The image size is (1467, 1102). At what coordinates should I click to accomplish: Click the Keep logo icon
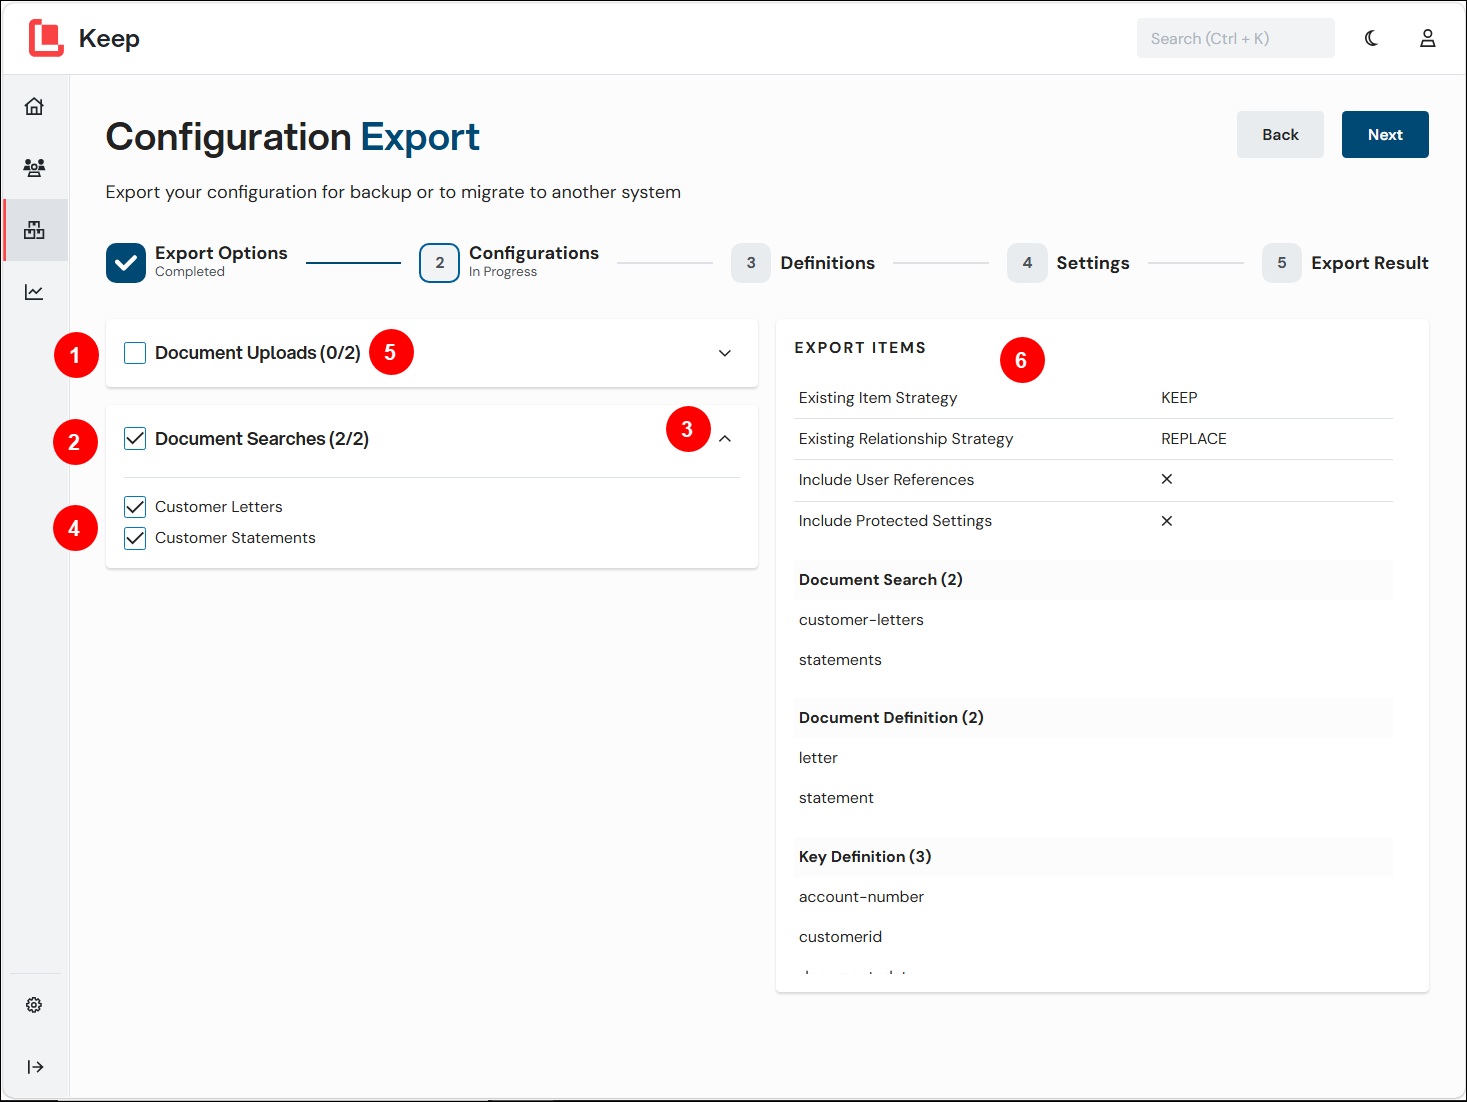point(46,38)
